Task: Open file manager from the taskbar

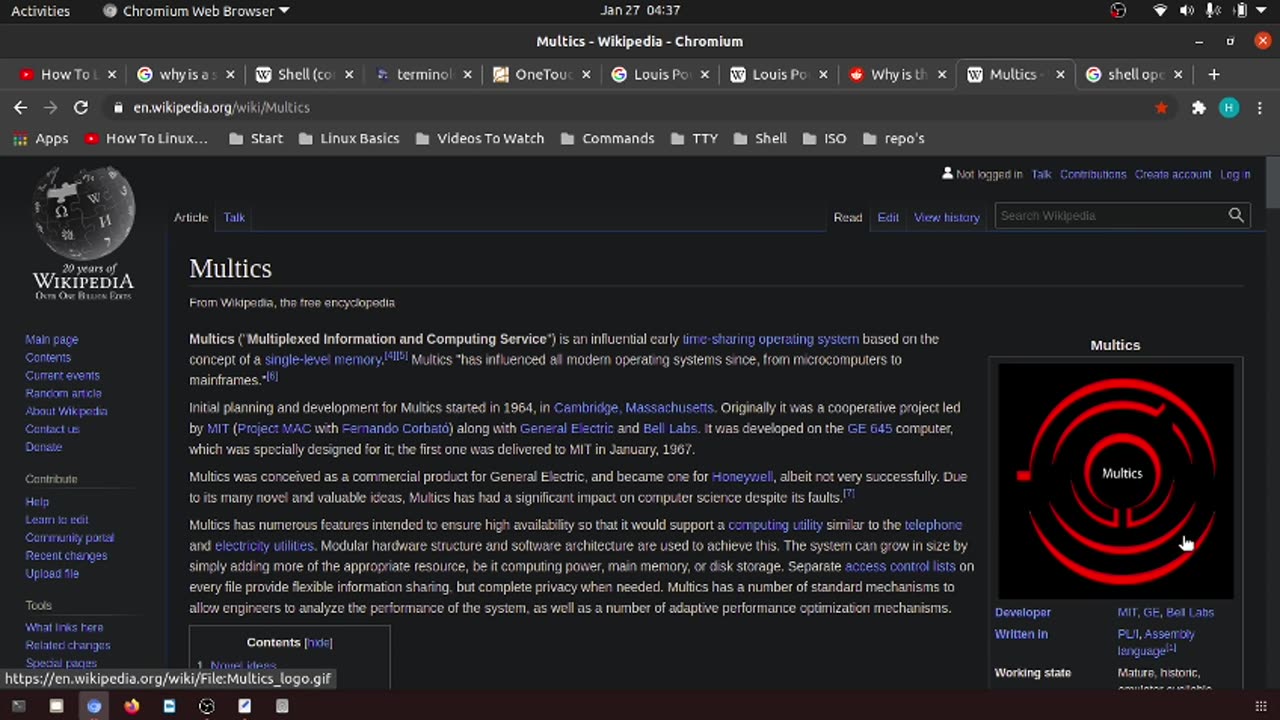Action: pyautogui.click(x=56, y=706)
